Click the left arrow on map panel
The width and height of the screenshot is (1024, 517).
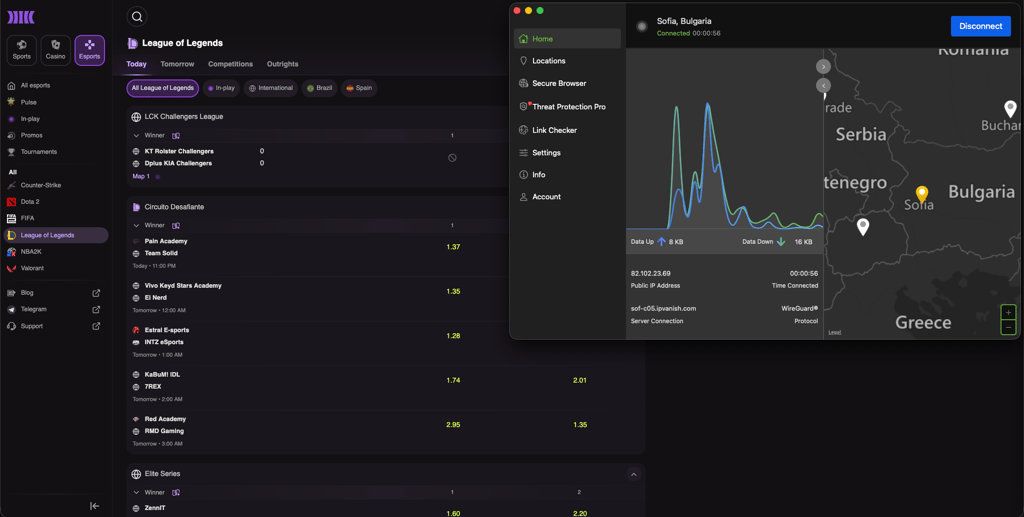point(823,86)
